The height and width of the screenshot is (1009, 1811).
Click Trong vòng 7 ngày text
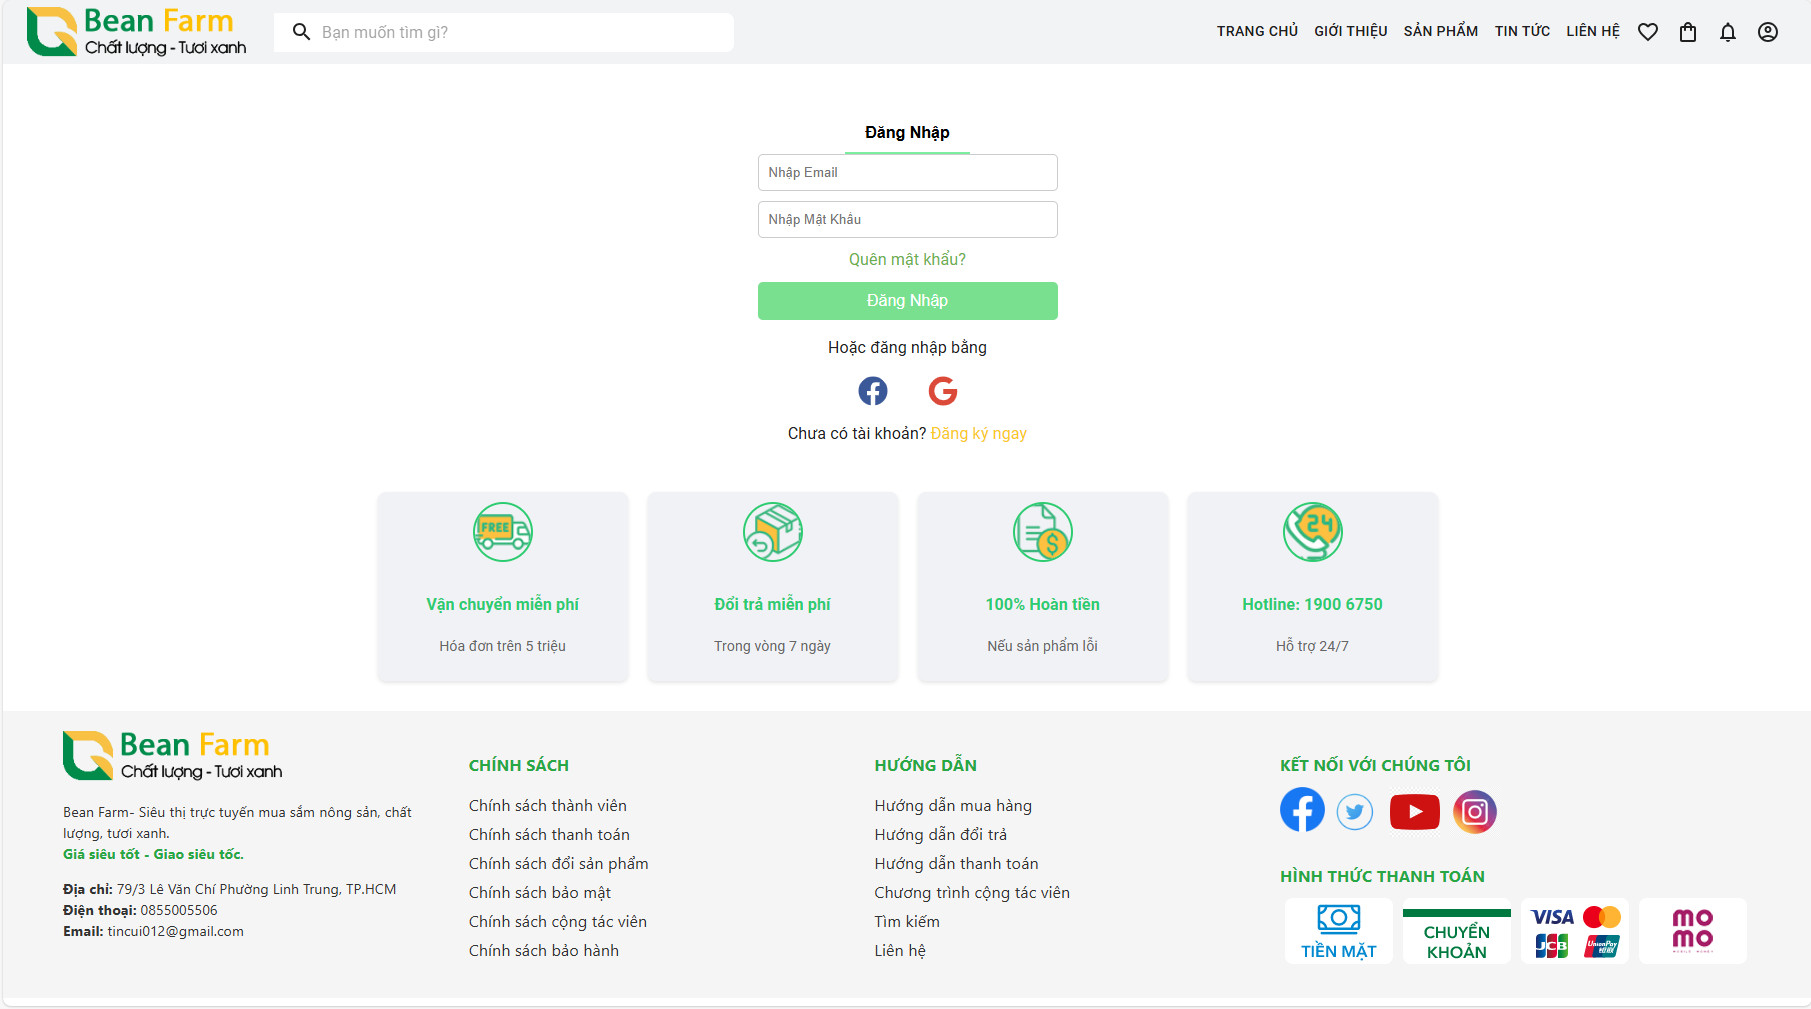pos(773,647)
